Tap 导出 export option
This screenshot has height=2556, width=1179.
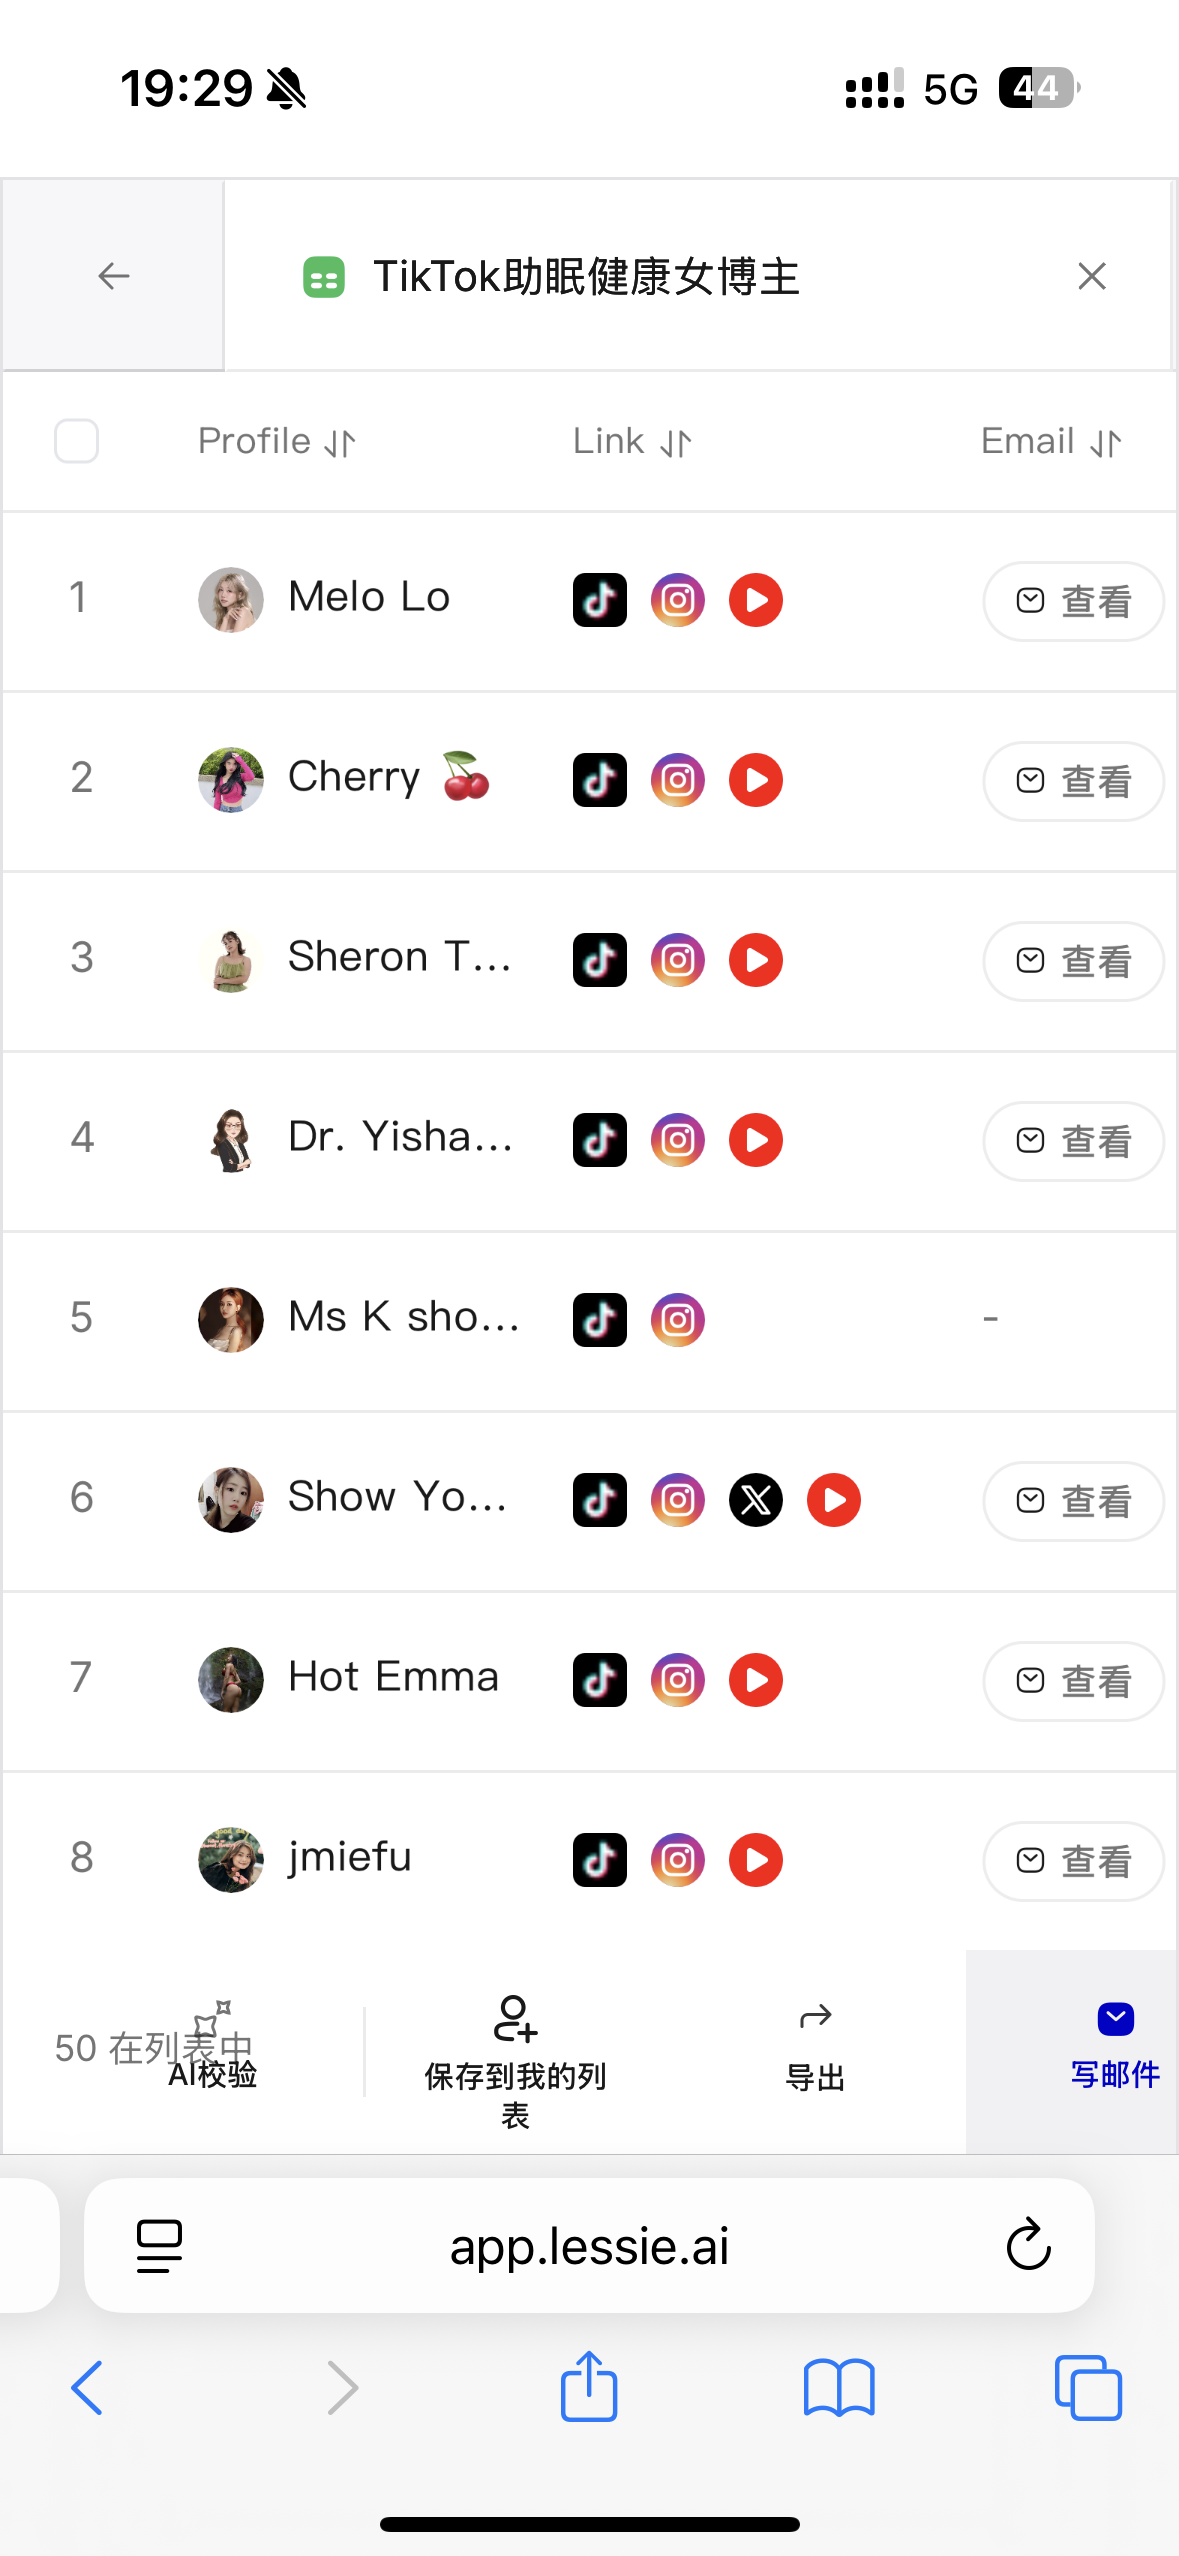815,2046
